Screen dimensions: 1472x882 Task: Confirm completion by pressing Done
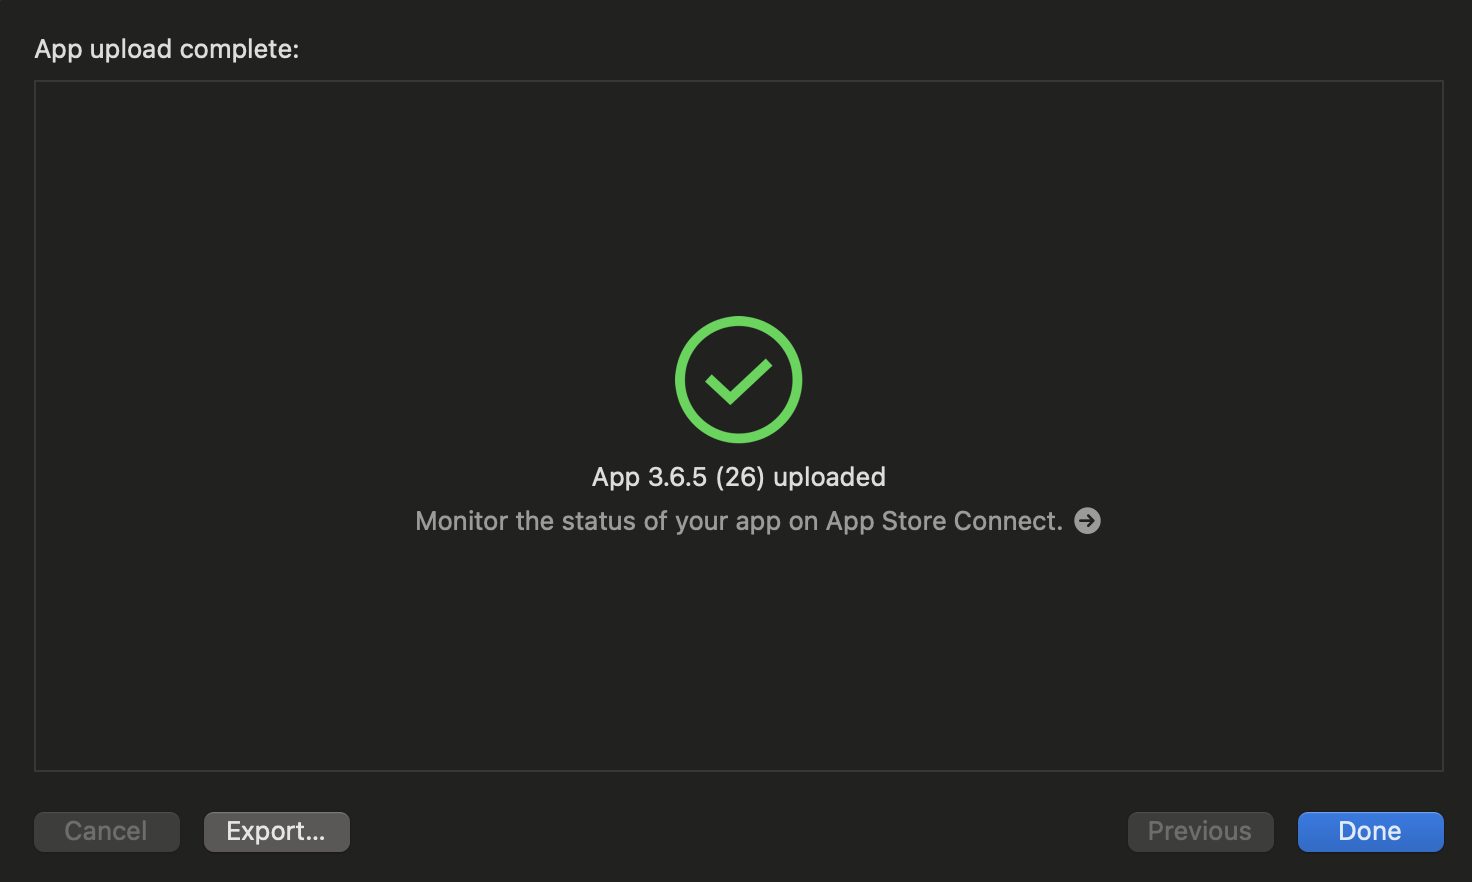pyautogui.click(x=1370, y=831)
